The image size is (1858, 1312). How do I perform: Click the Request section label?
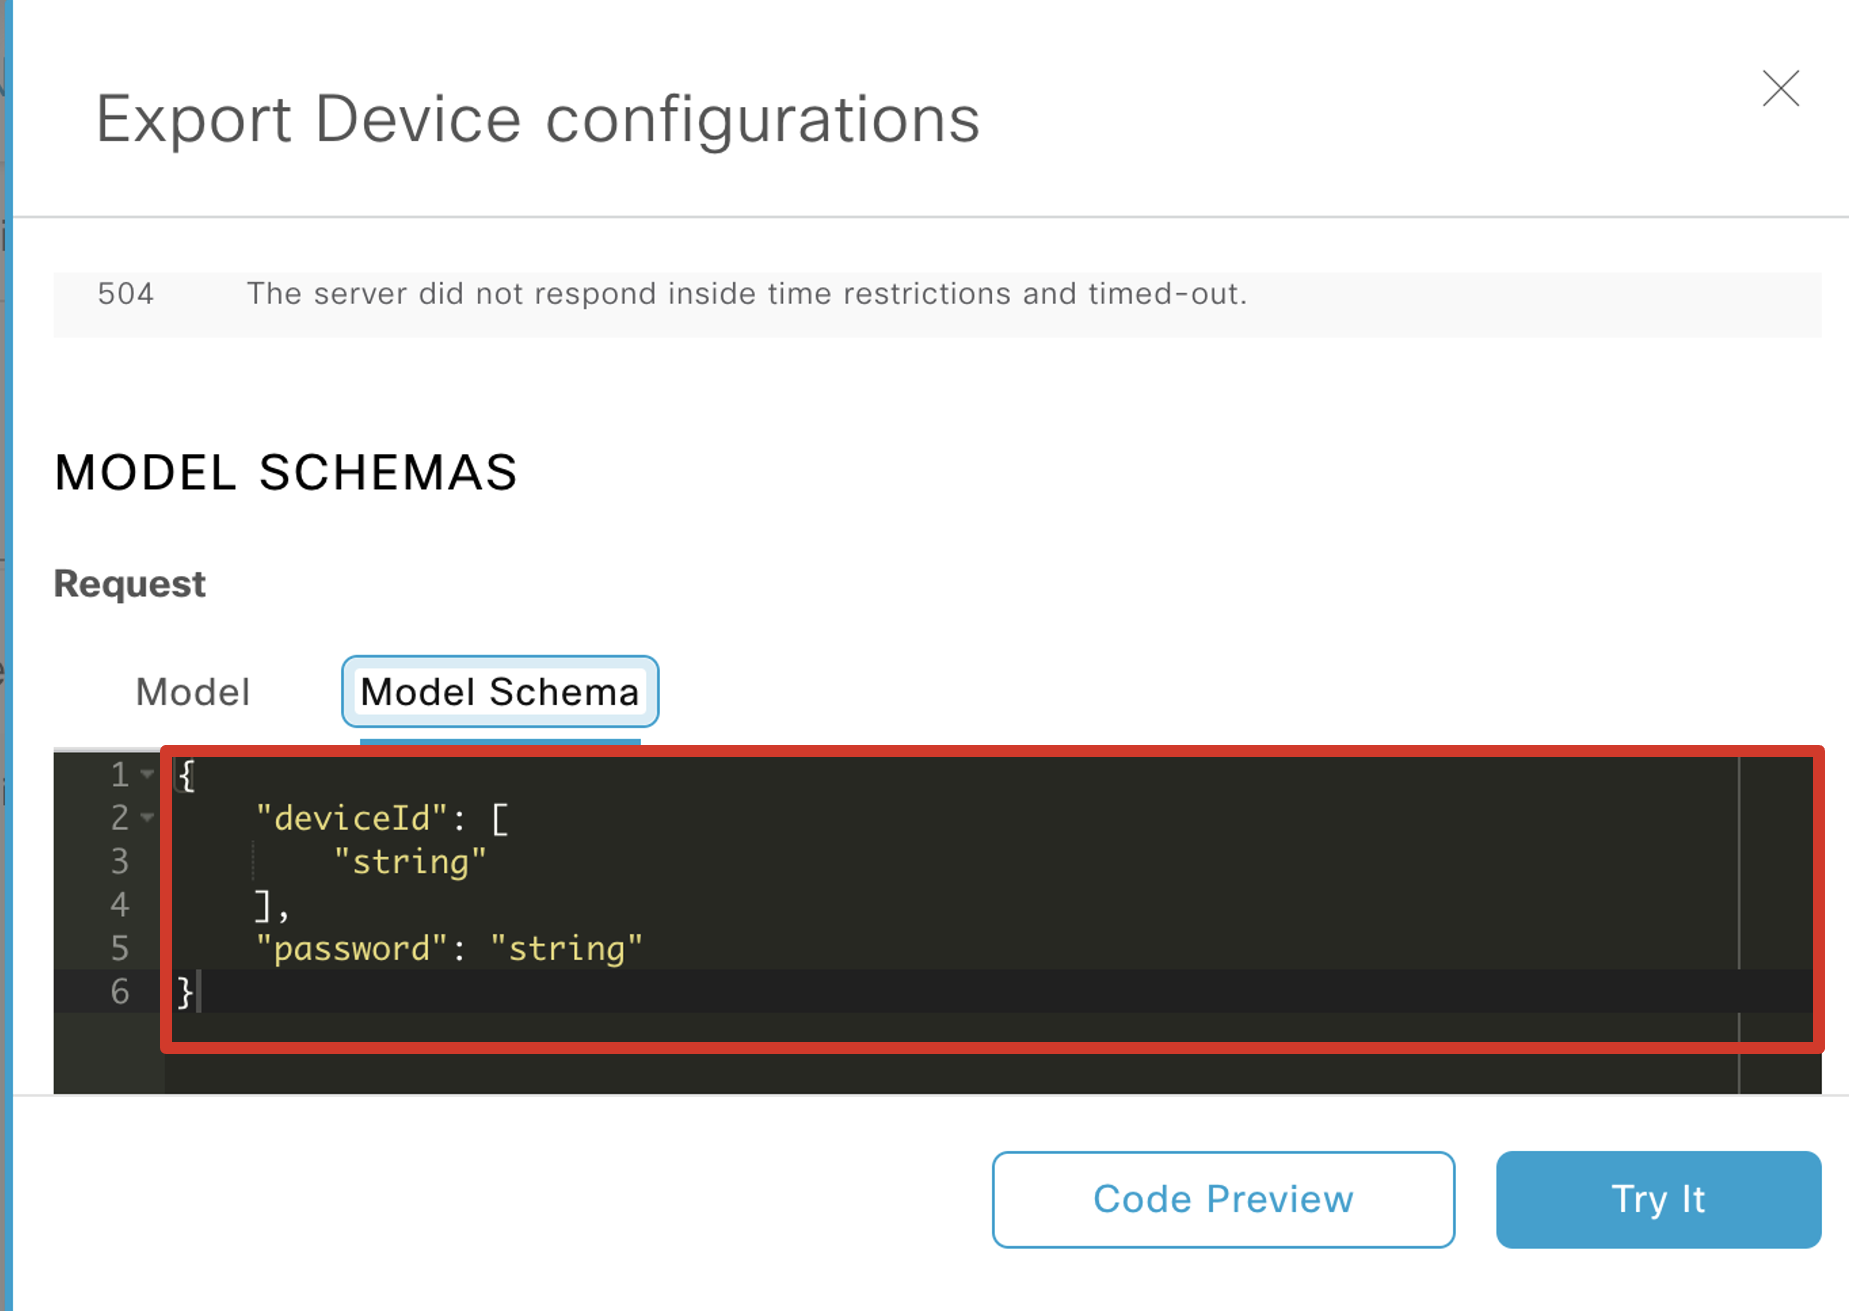(129, 583)
